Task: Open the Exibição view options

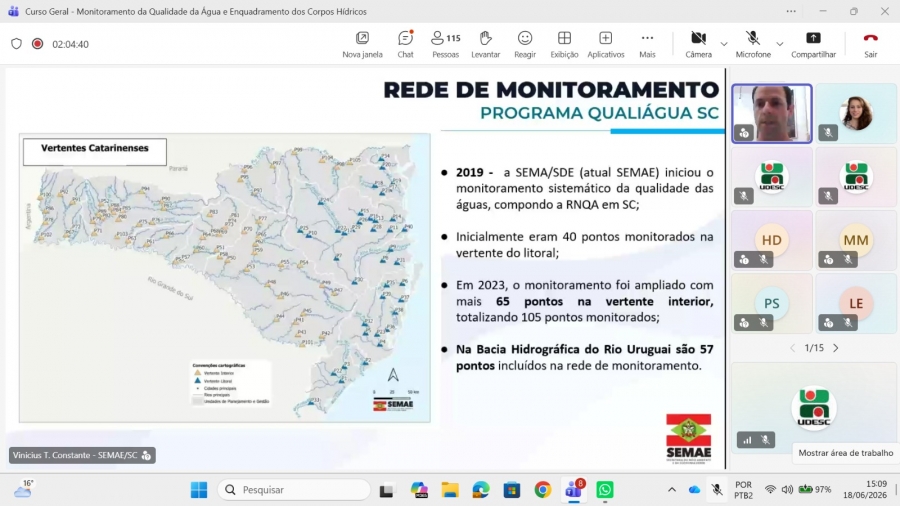Action: tap(564, 44)
